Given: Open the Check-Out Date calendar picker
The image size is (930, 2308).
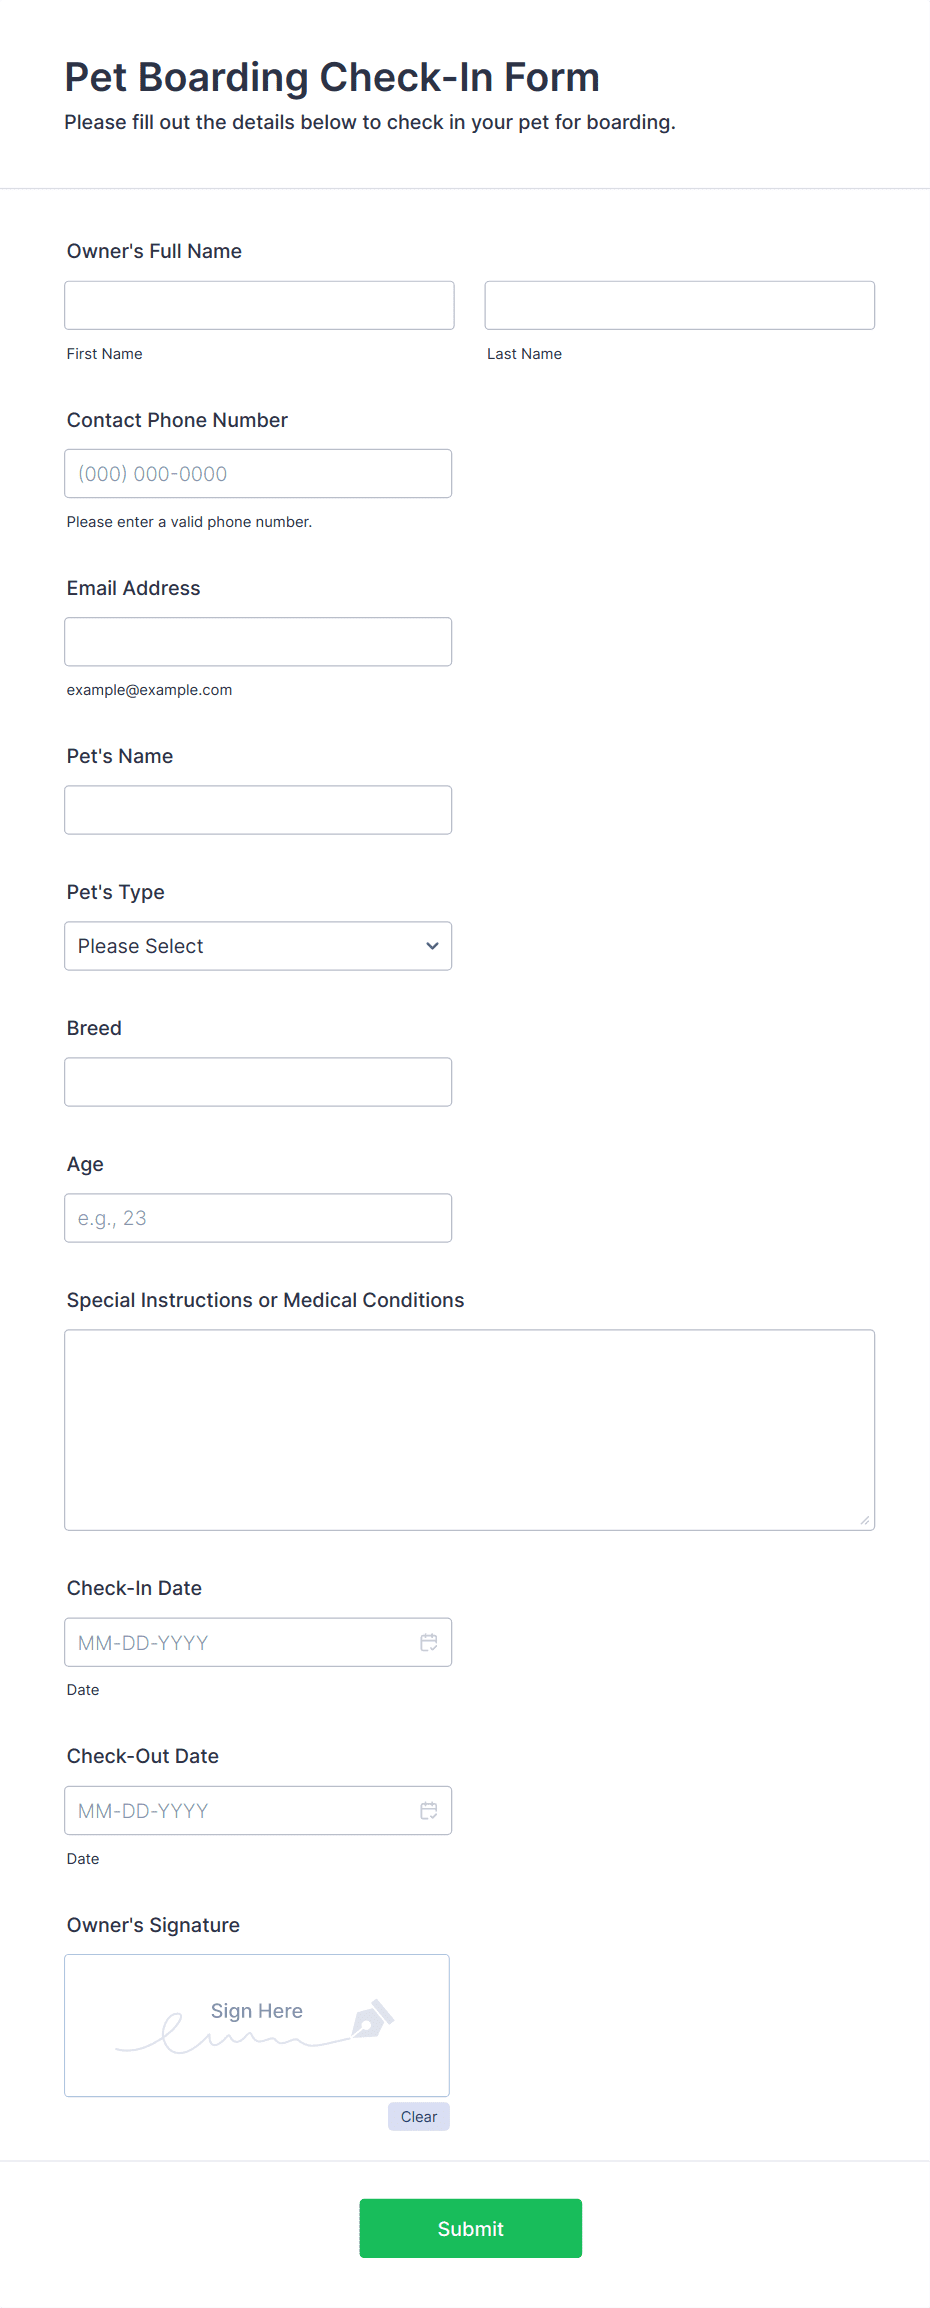Looking at the screenshot, I should (x=429, y=1810).
